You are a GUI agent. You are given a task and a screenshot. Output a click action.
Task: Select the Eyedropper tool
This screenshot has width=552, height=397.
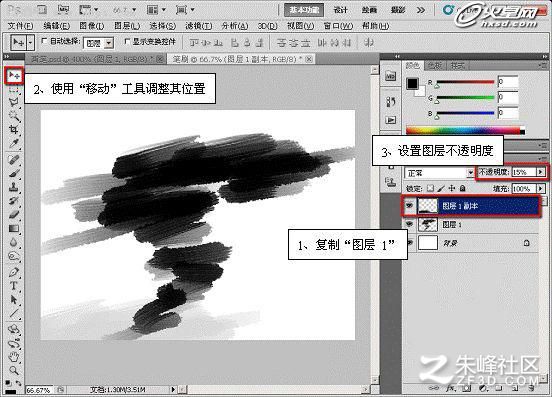point(14,143)
